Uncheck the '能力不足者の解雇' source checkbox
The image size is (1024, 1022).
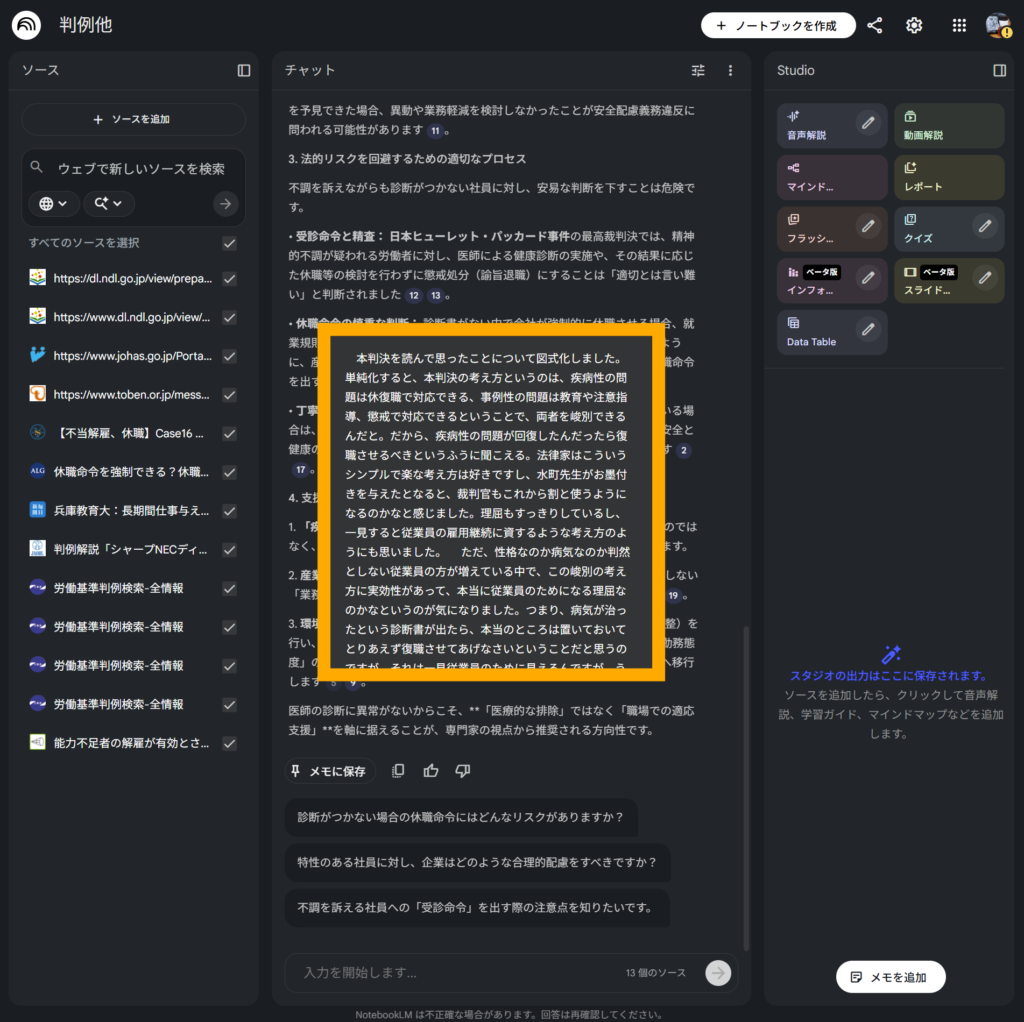(229, 743)
